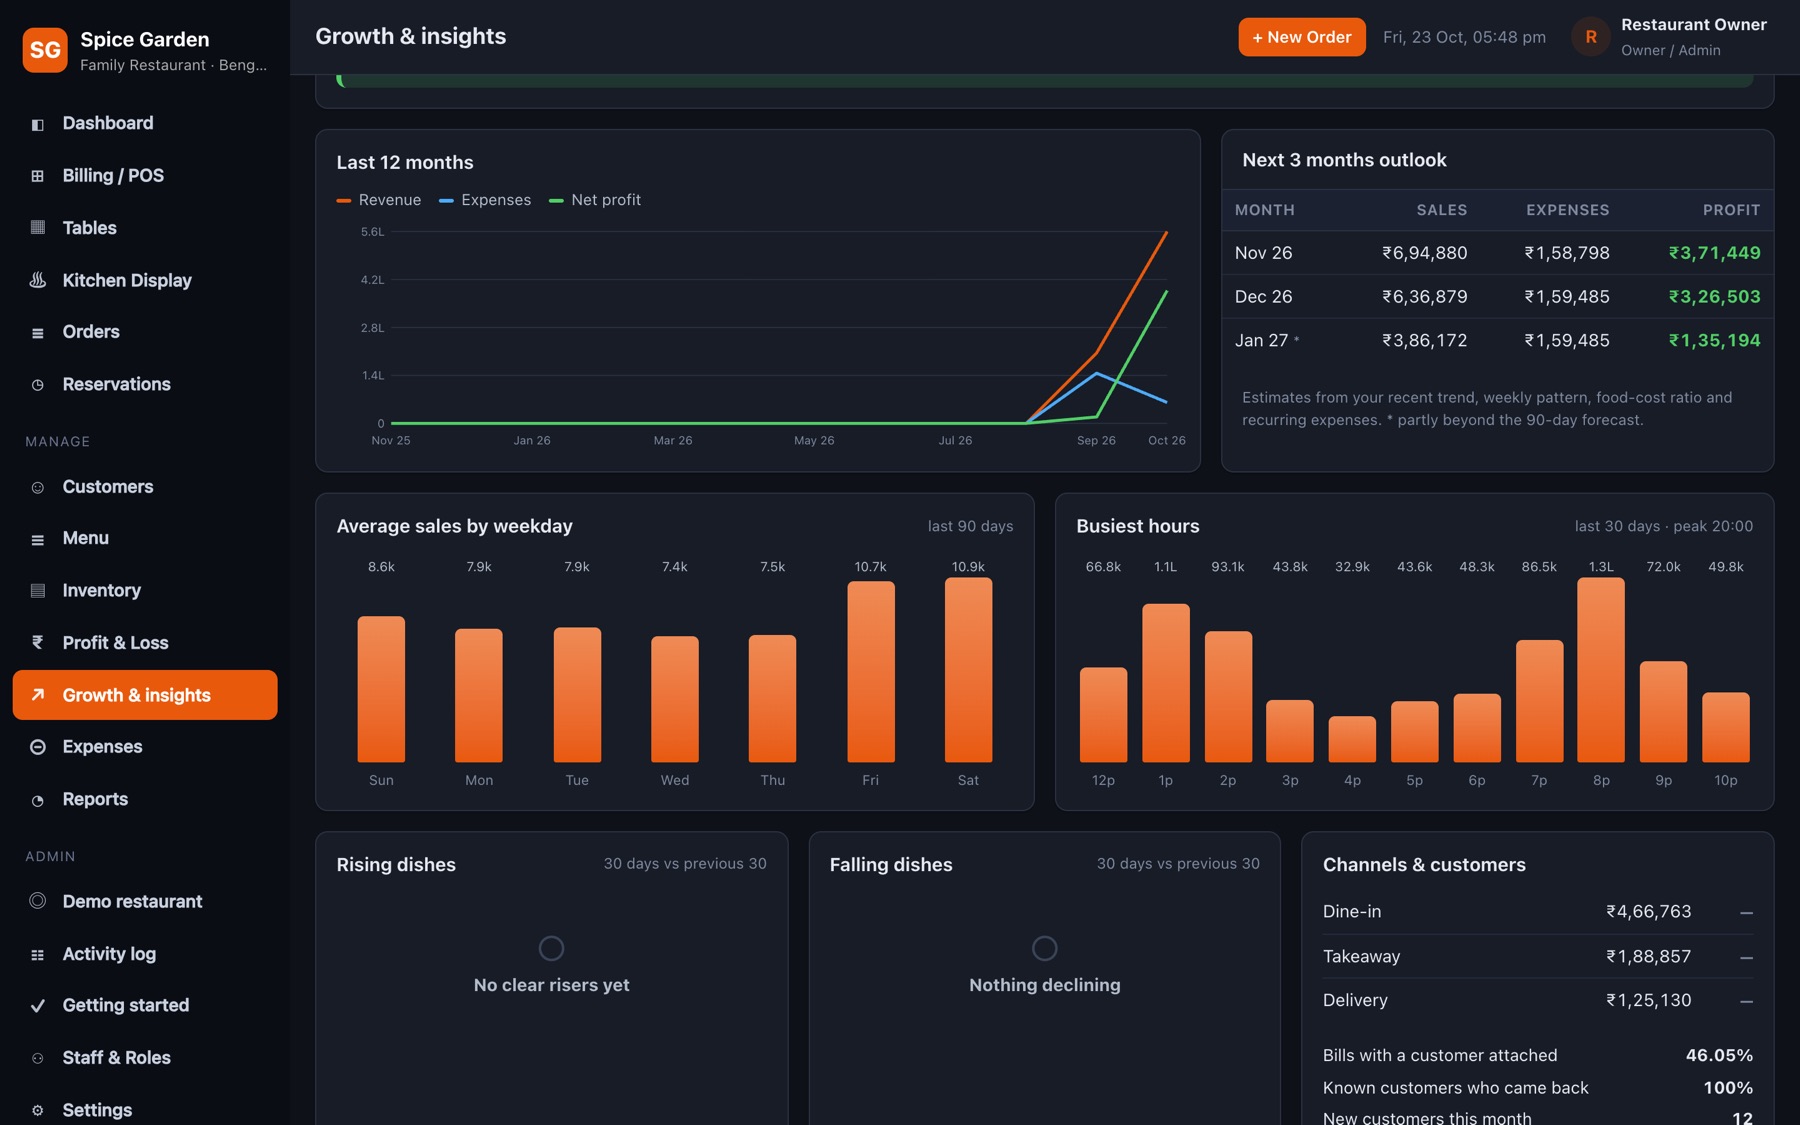1800x1125 pixels.
Task: Toggle the Revenue legend swatch
Action: [344, 201]
